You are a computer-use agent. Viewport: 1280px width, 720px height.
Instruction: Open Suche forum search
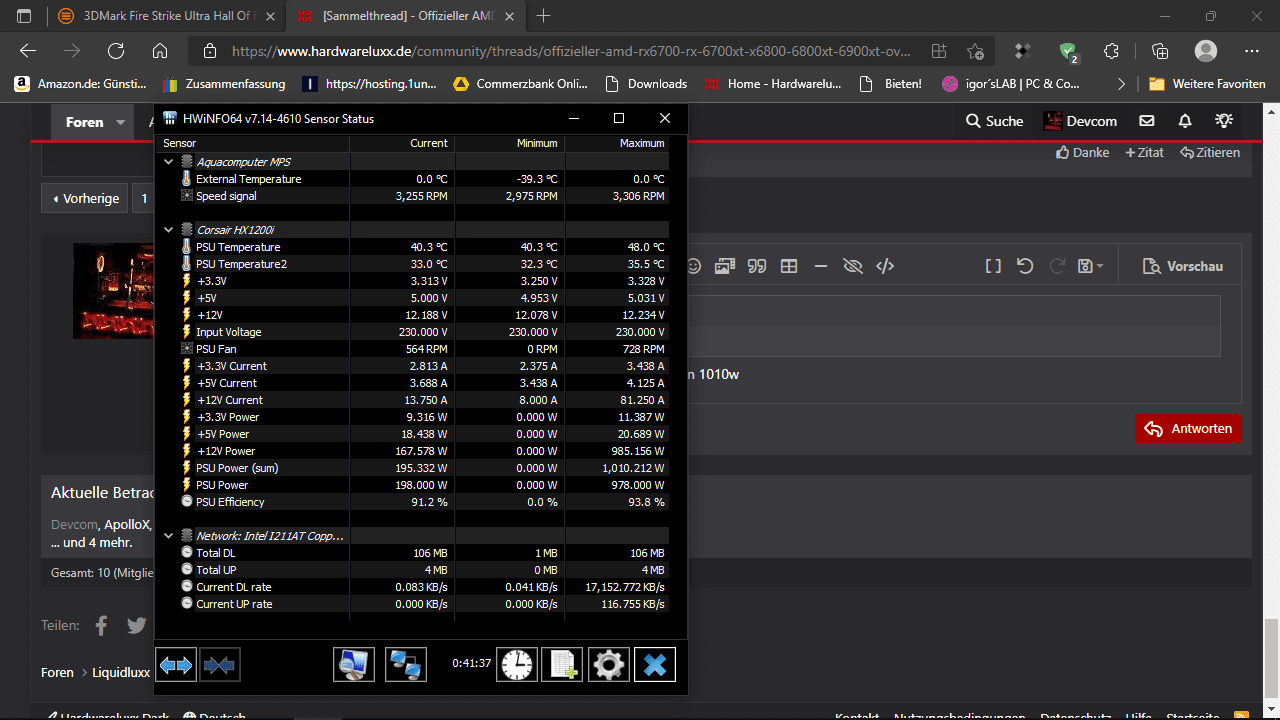coord(994,121)
